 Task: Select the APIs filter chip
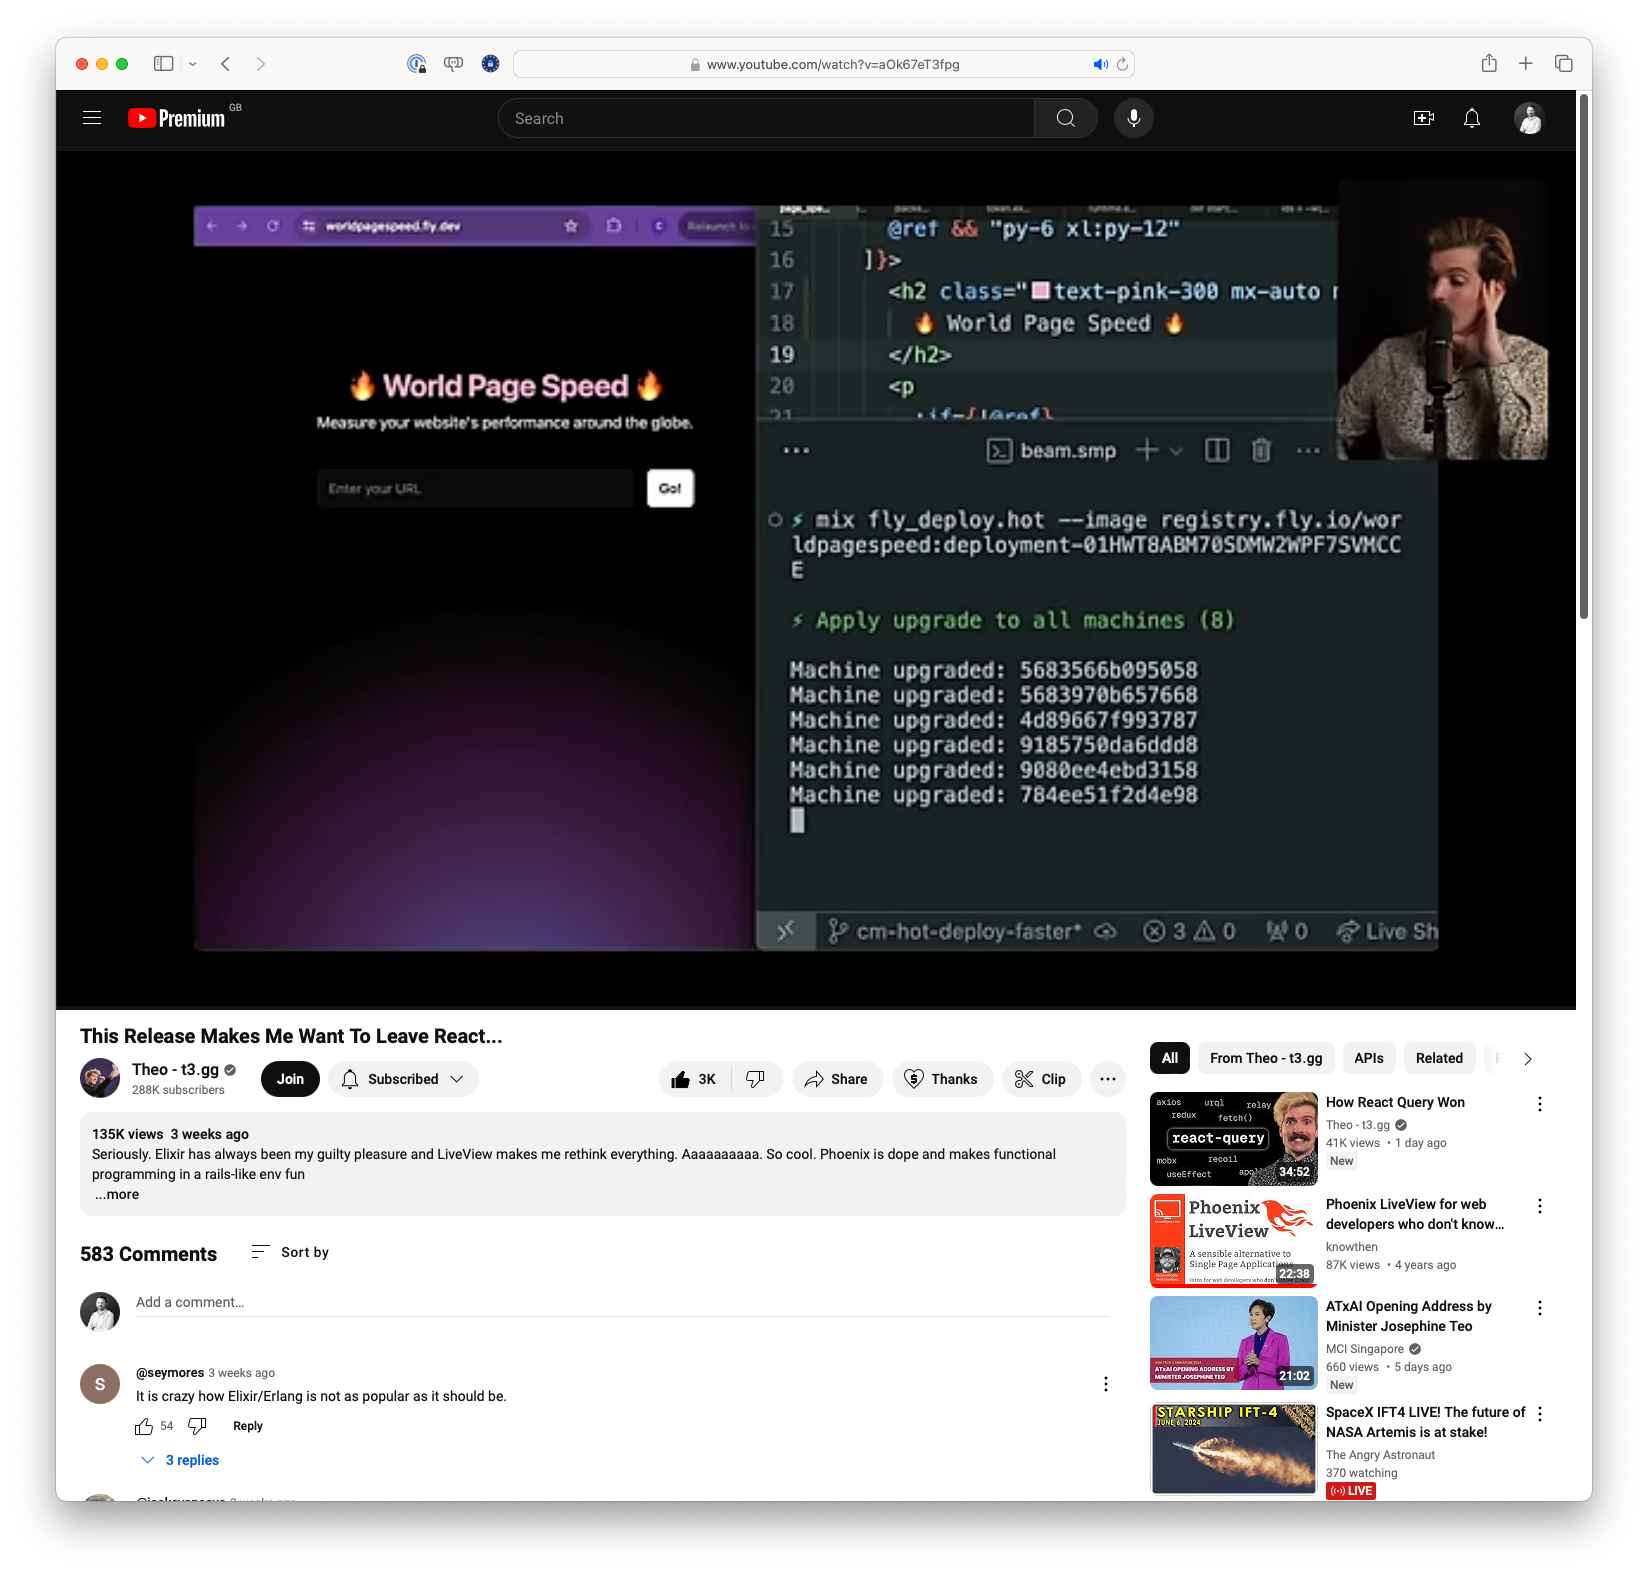(1369, 1058)
